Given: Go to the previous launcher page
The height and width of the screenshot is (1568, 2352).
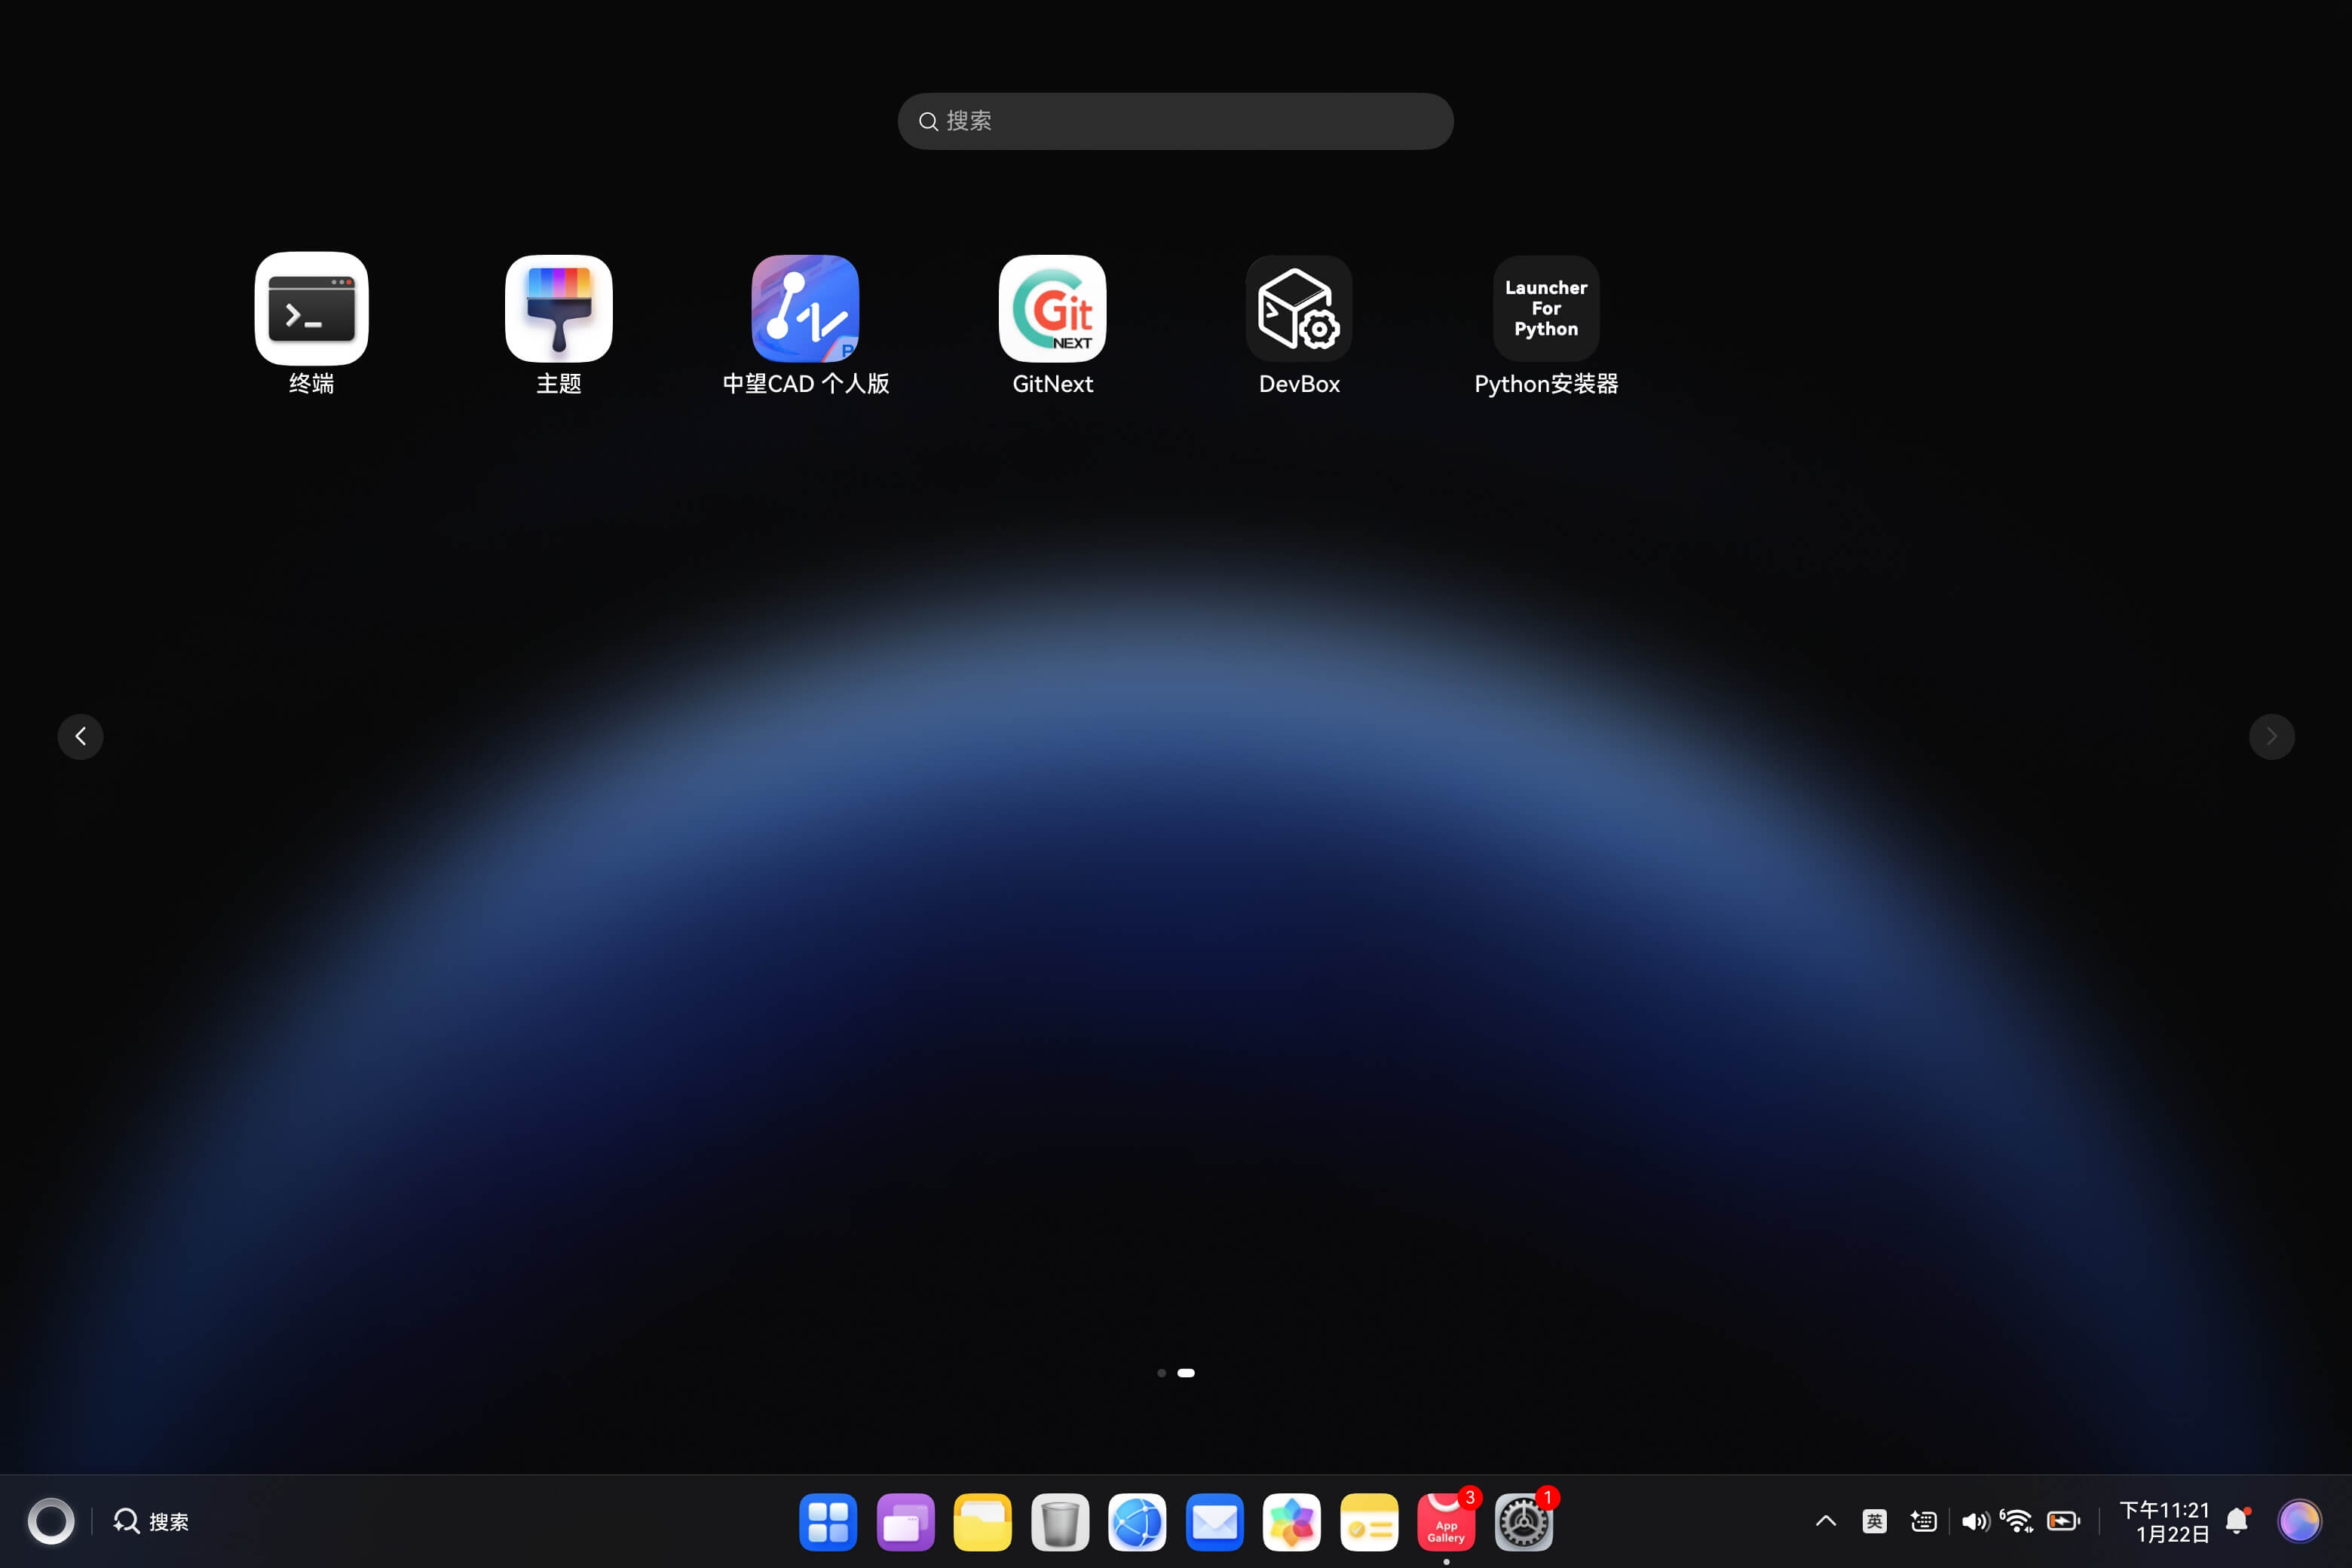Looking at the screenshot, I should coord(80,736).
